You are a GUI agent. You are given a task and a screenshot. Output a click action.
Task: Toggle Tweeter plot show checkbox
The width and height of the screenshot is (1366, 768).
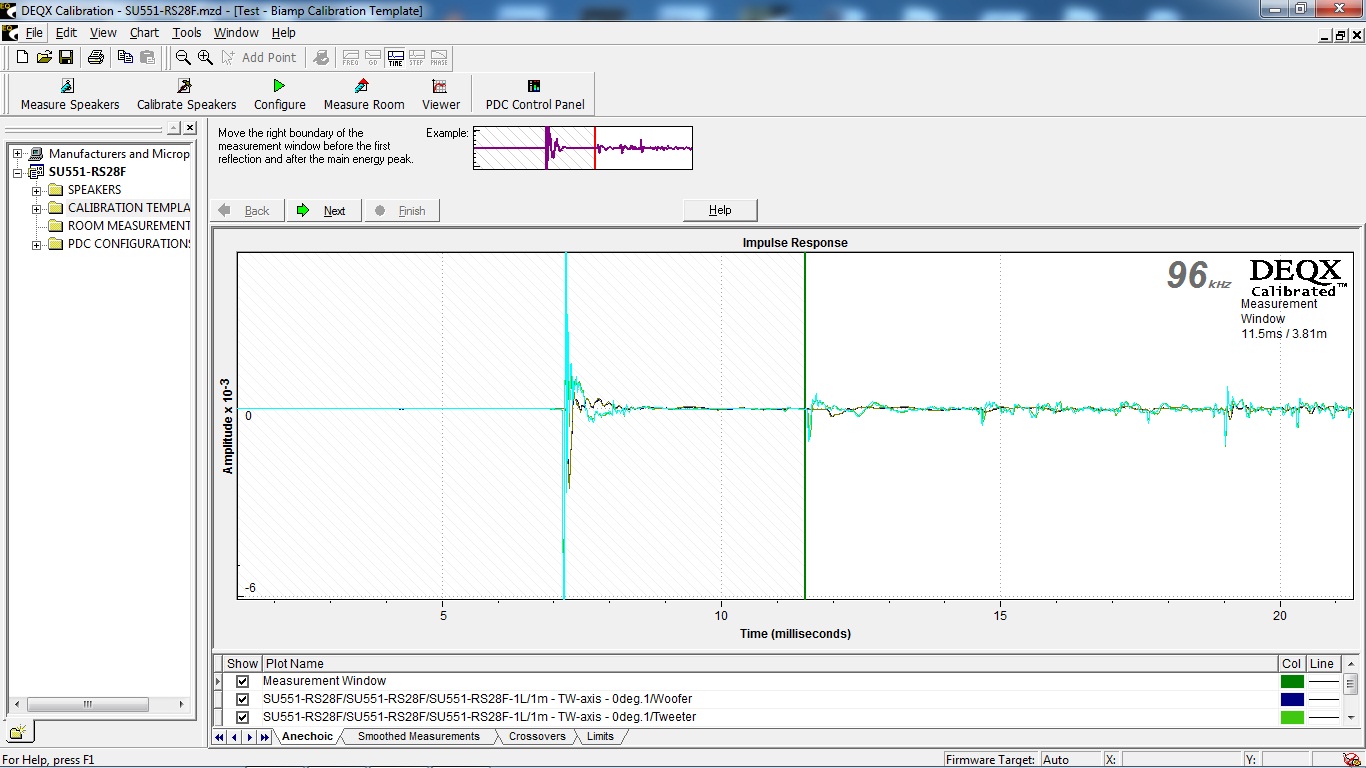coord(242,717)
